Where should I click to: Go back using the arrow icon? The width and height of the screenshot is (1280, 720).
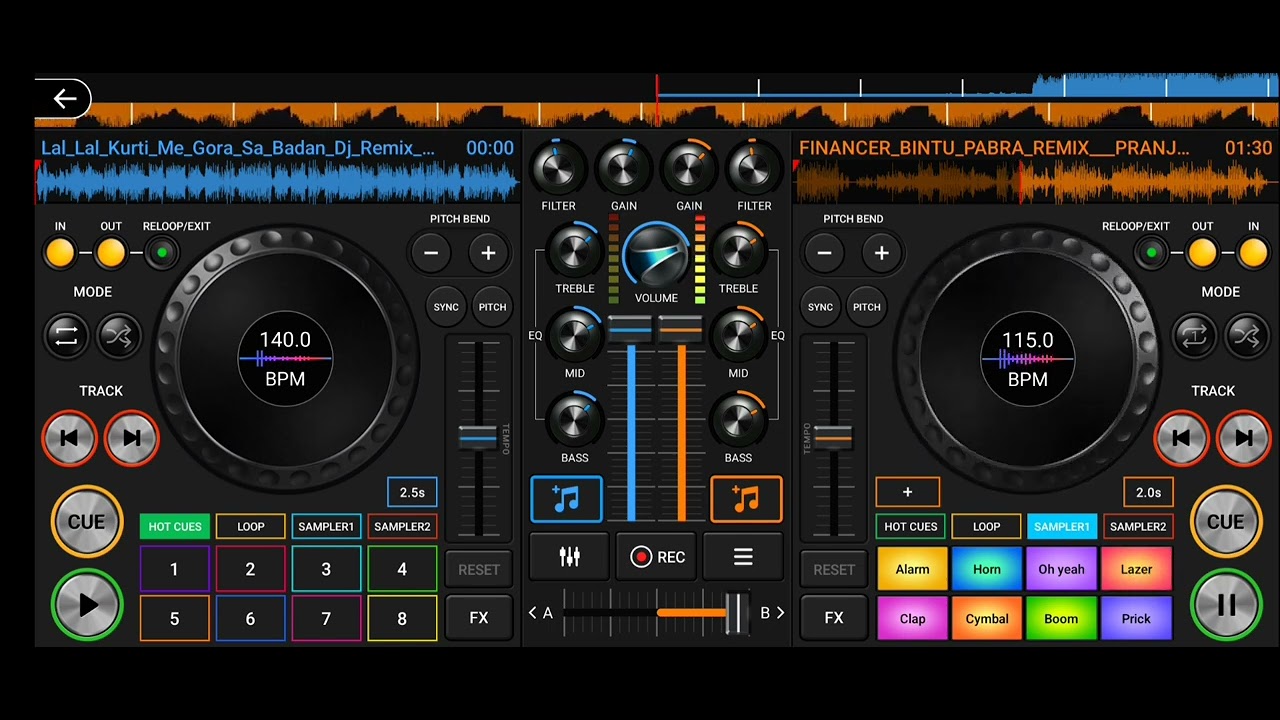point(63,98)
